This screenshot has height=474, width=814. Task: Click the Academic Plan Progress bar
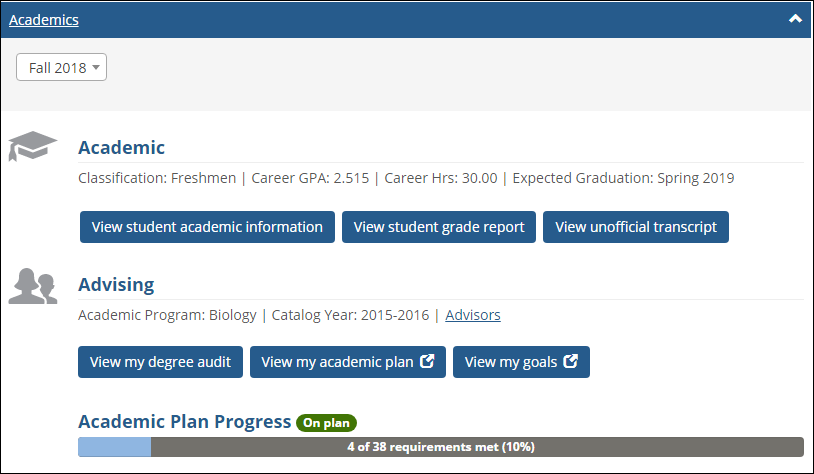(440, 447)
